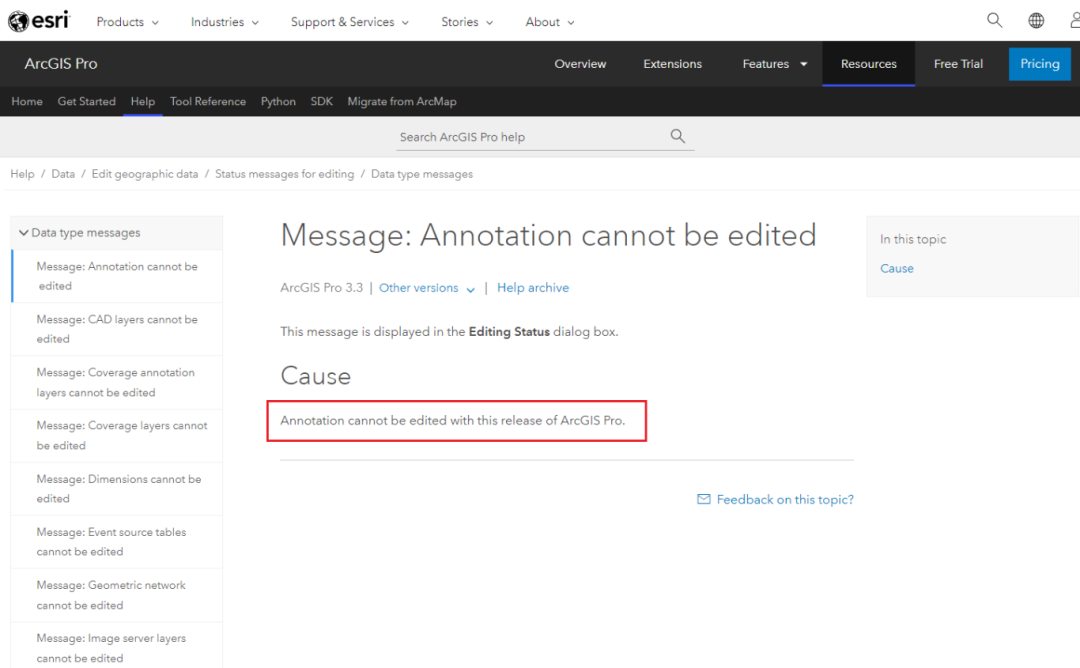The height and width of the screenshot is (668, 1080).
Task: Open the Help archive link
Action: click(533, 288)
